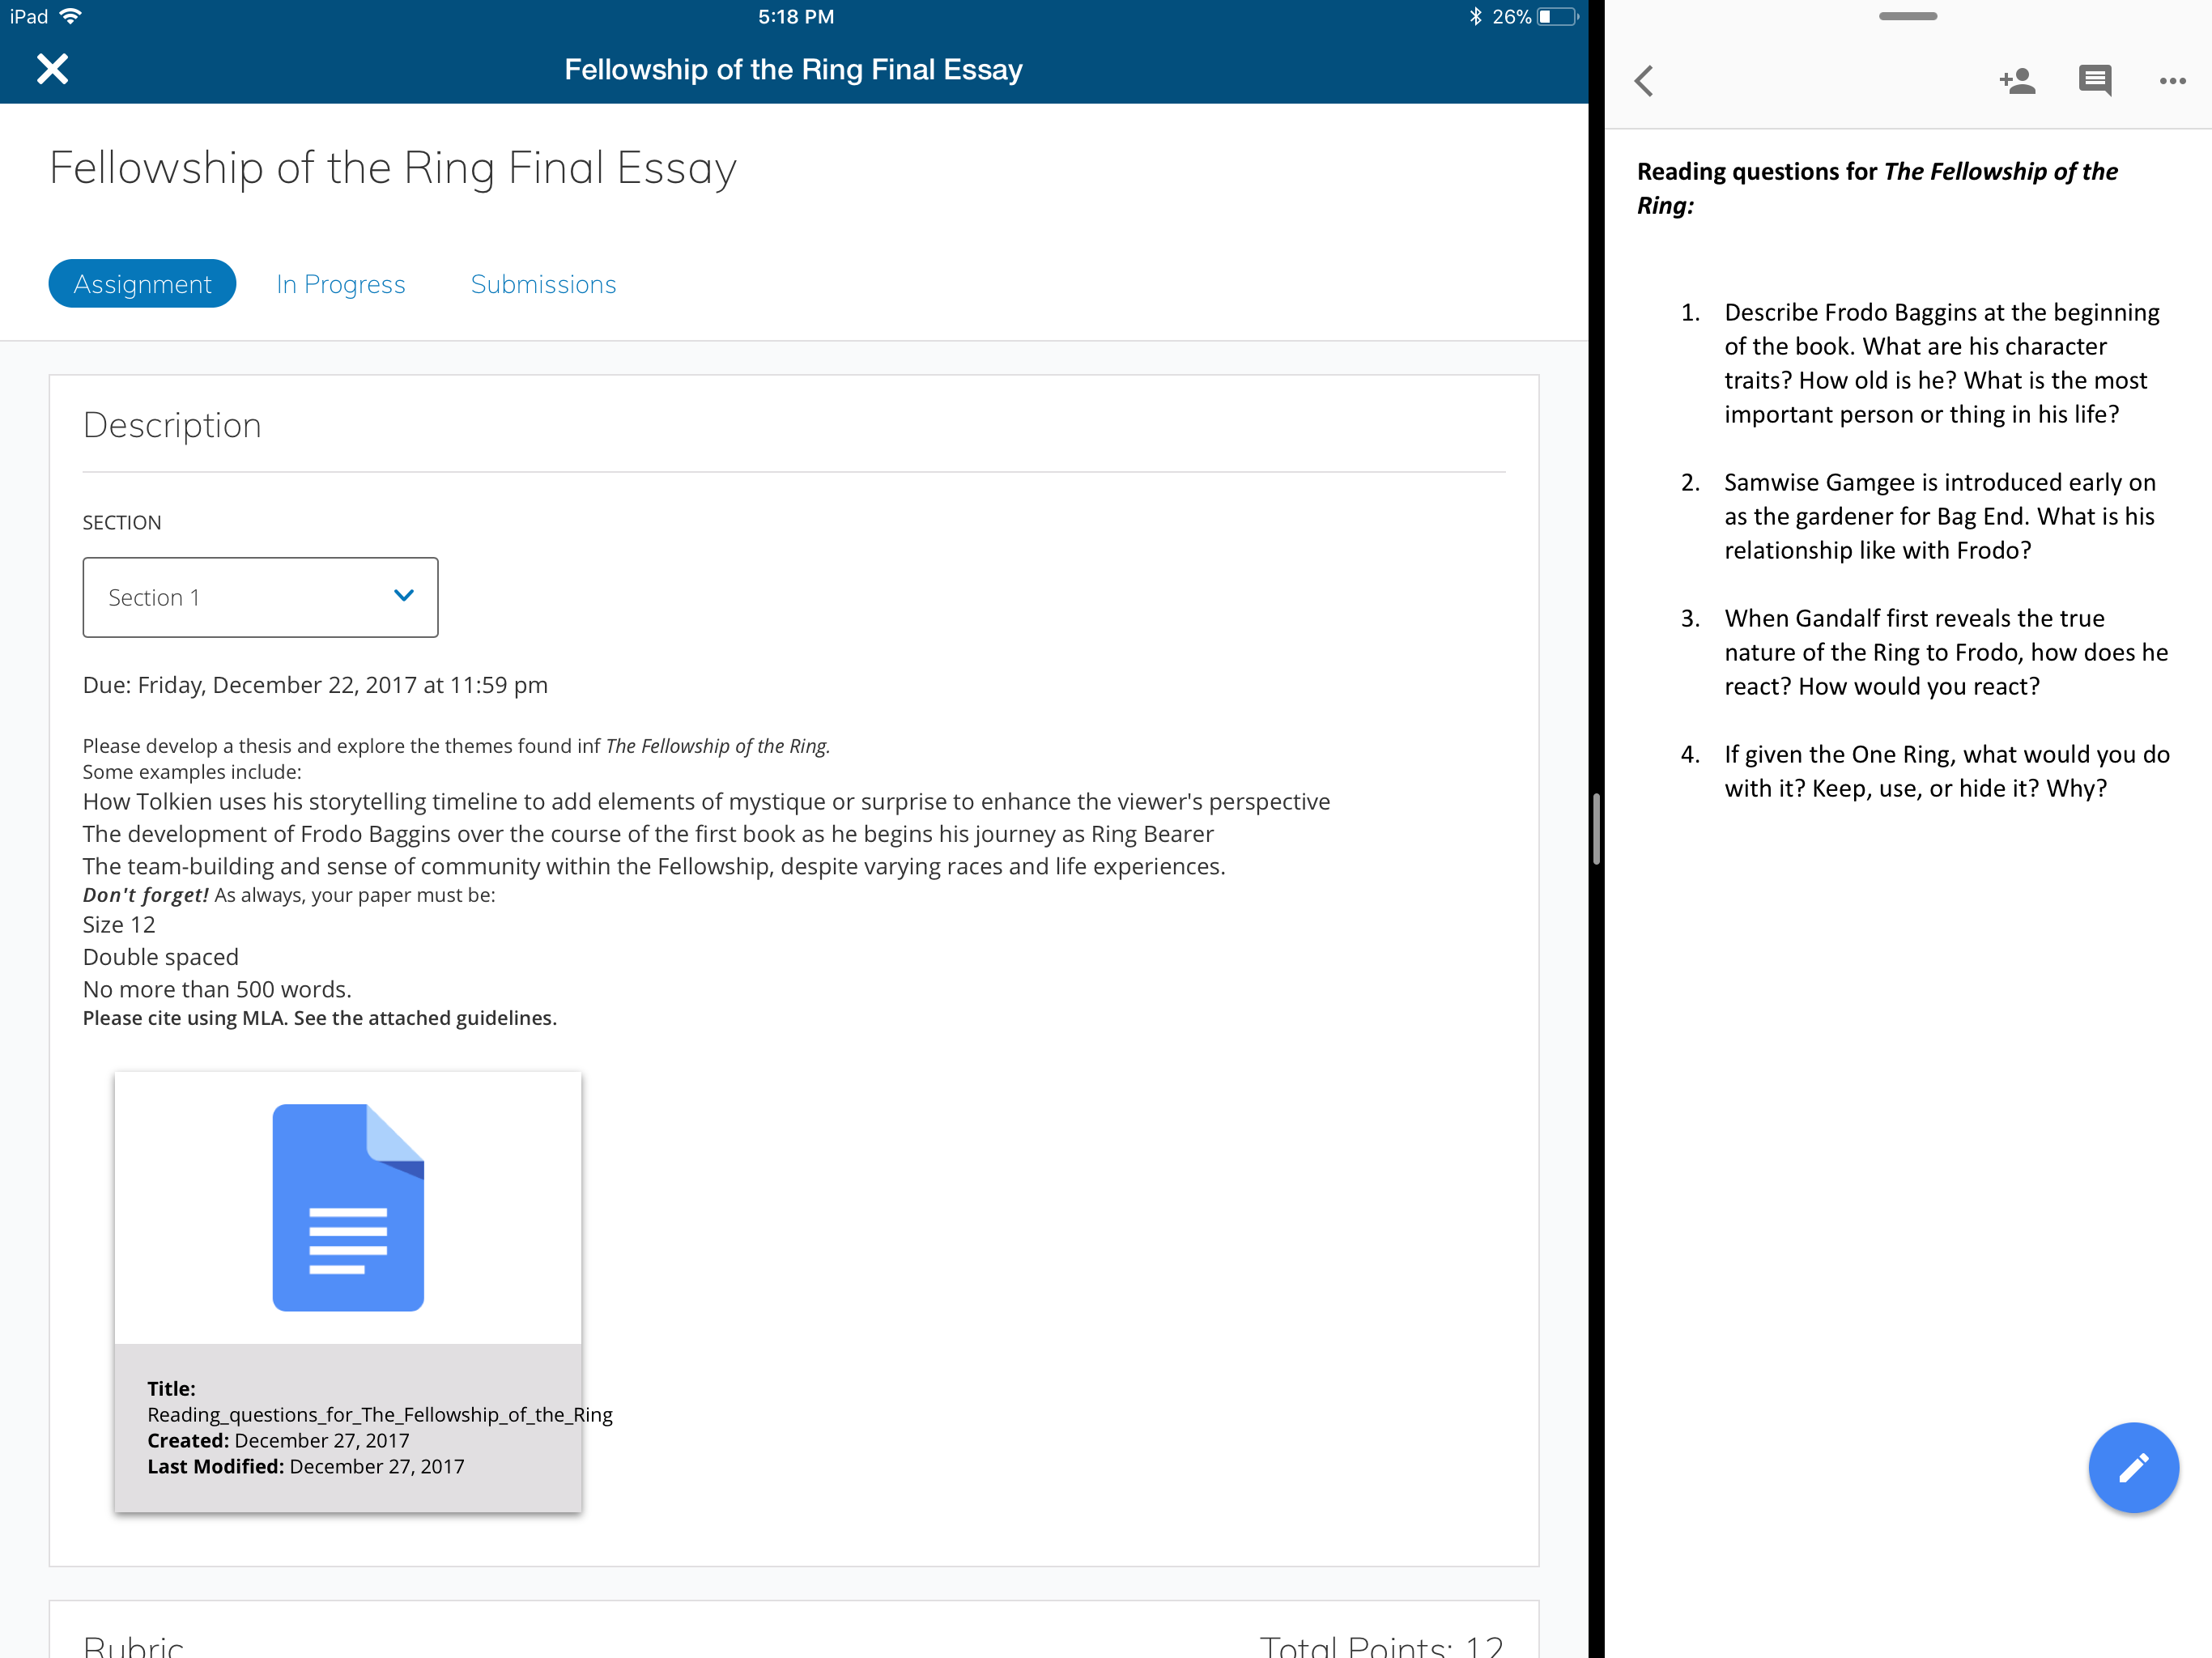Tap the battery status indicator

(1556, 17)
